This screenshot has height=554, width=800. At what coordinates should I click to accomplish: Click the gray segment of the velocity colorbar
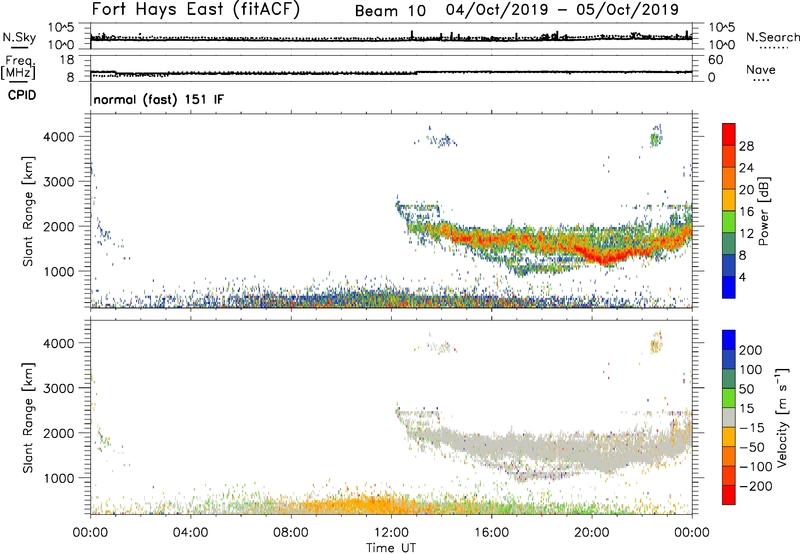729,417
